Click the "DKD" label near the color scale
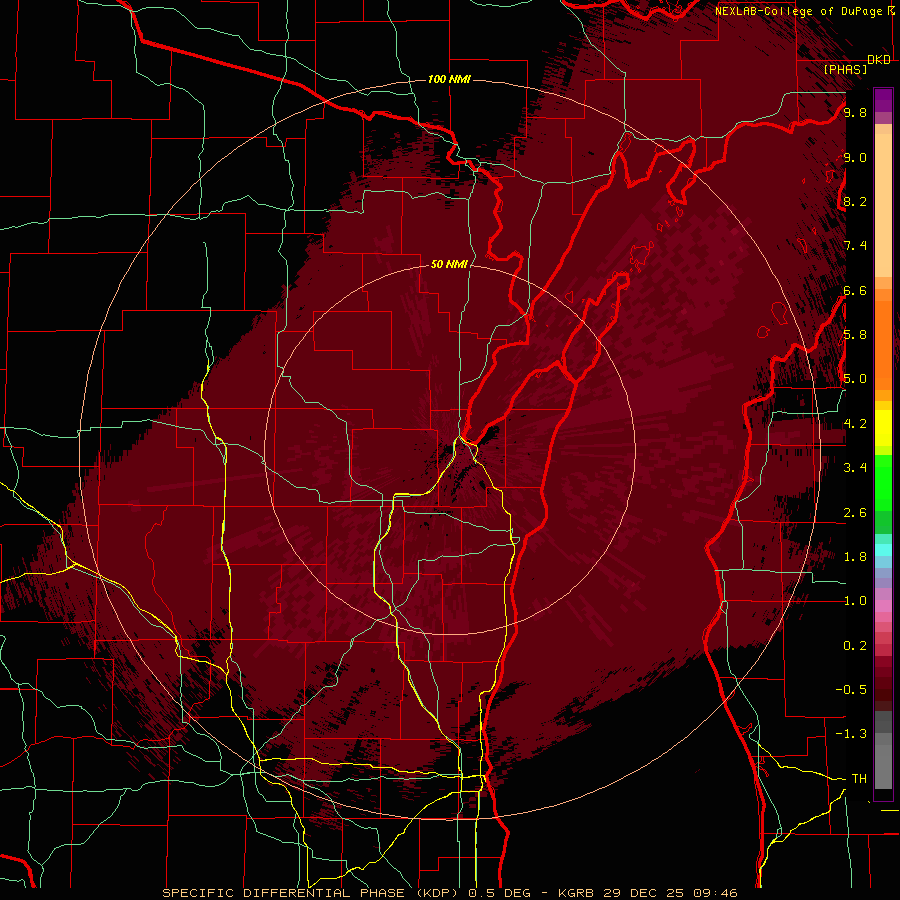Viewport: 900px width, 900px height. coord(879,59)
